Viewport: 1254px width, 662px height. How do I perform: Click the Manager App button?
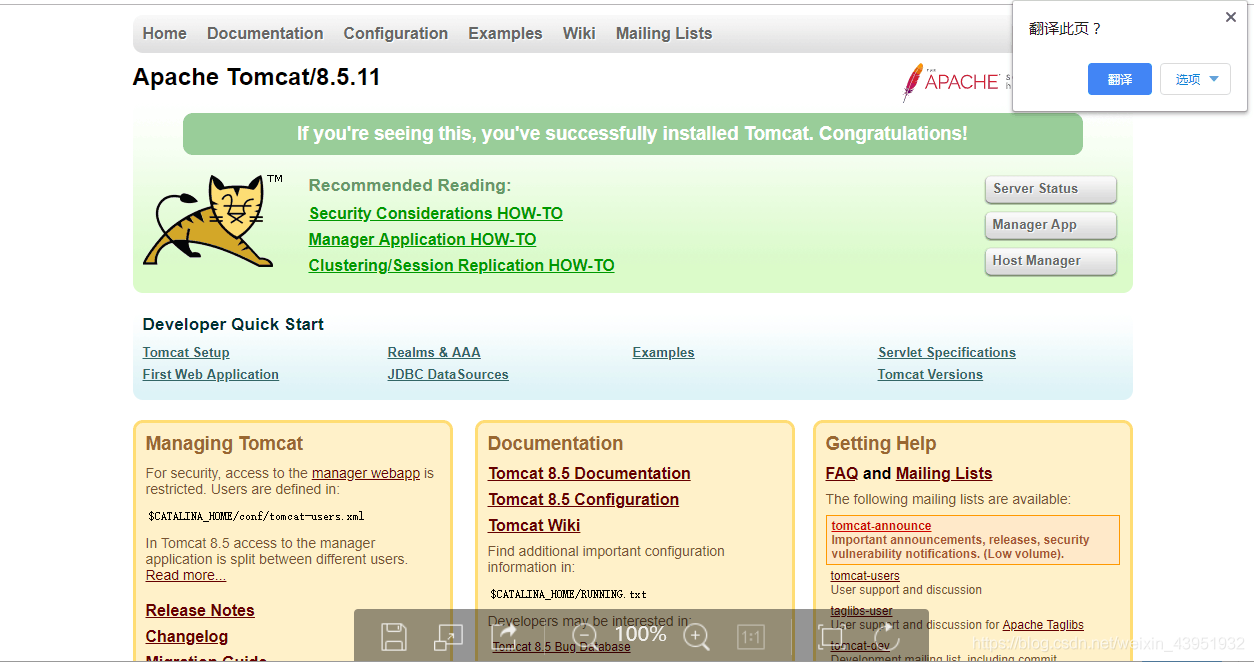pos(1050,225)
